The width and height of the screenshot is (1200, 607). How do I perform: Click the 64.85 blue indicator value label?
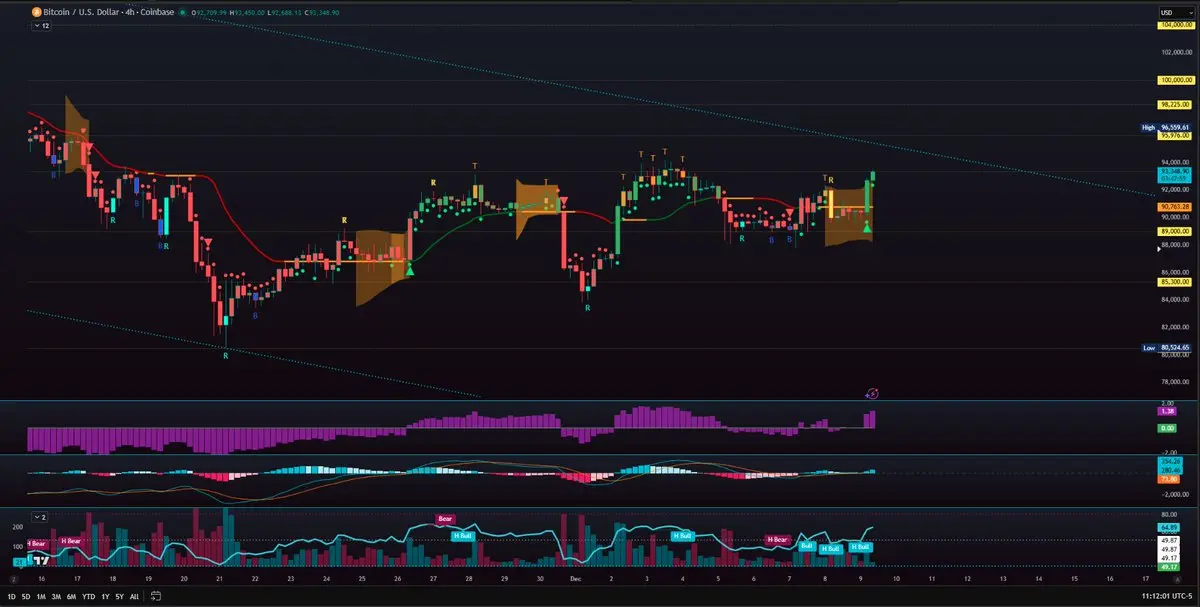point(1169,527)
